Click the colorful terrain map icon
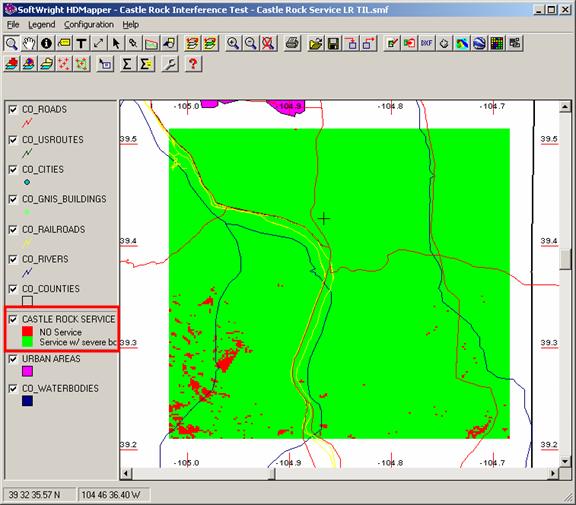This screenshot has width=576, height=505. tap(462, 43)
